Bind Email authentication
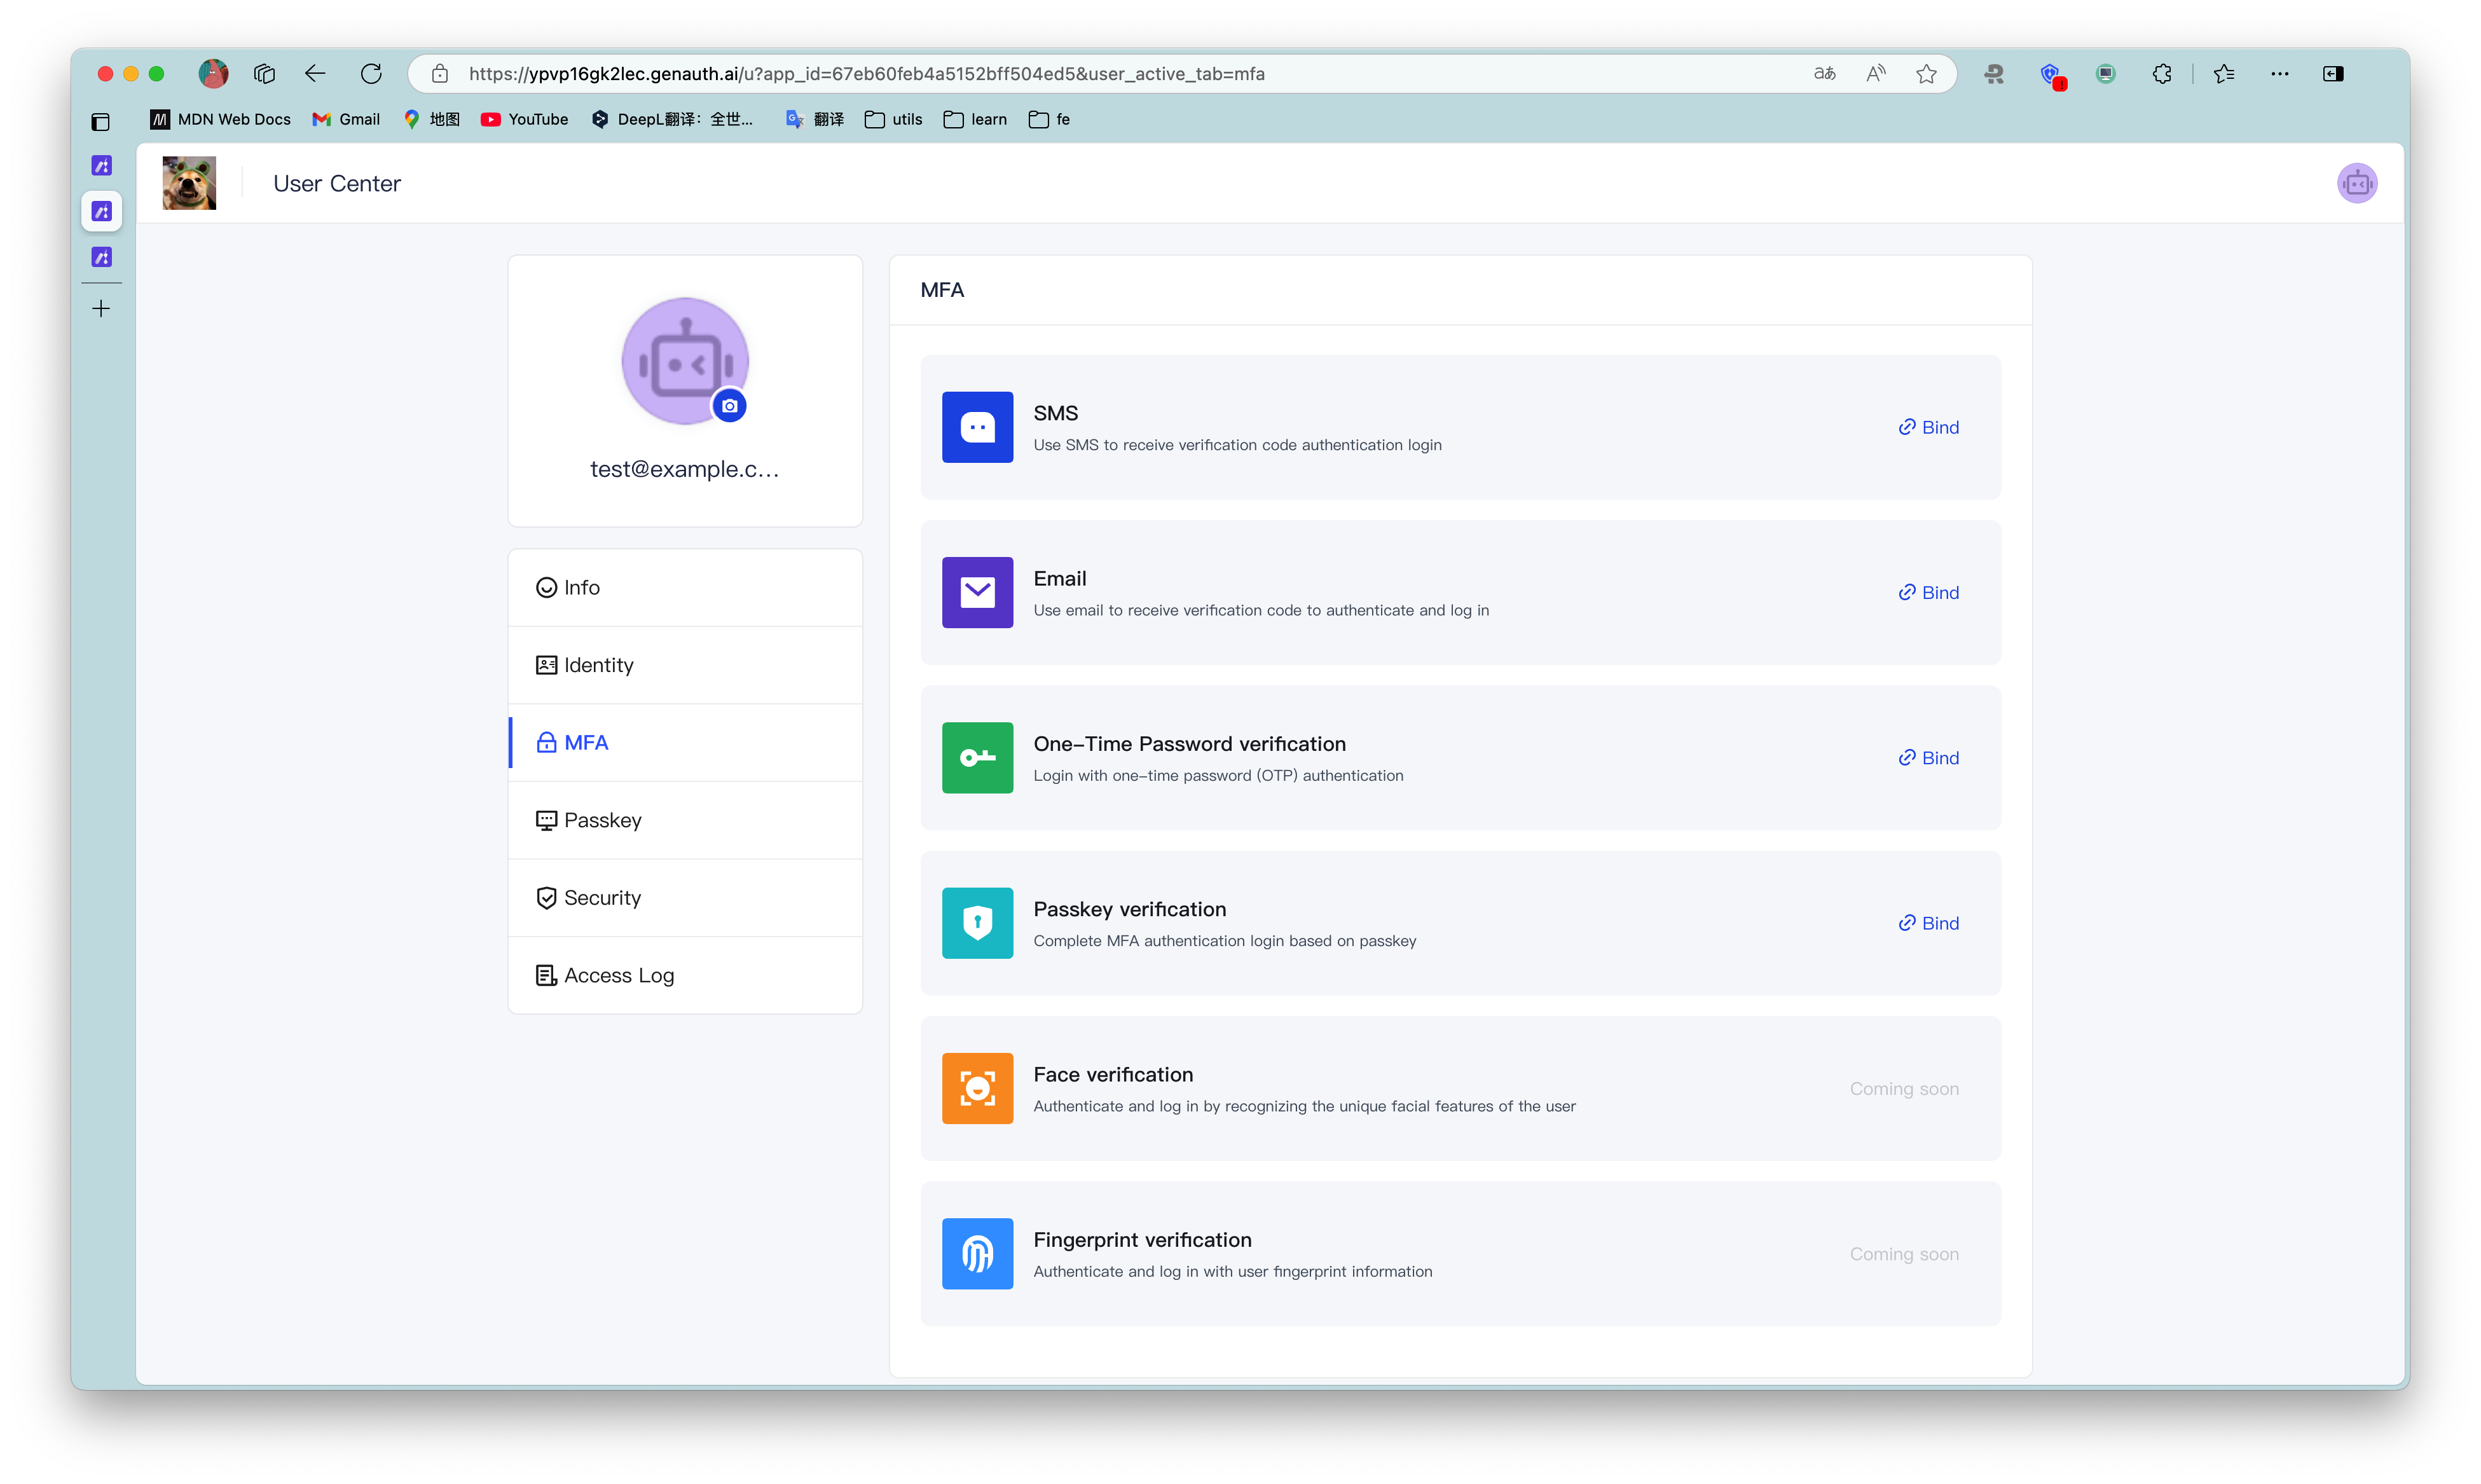 [1928, 592]
